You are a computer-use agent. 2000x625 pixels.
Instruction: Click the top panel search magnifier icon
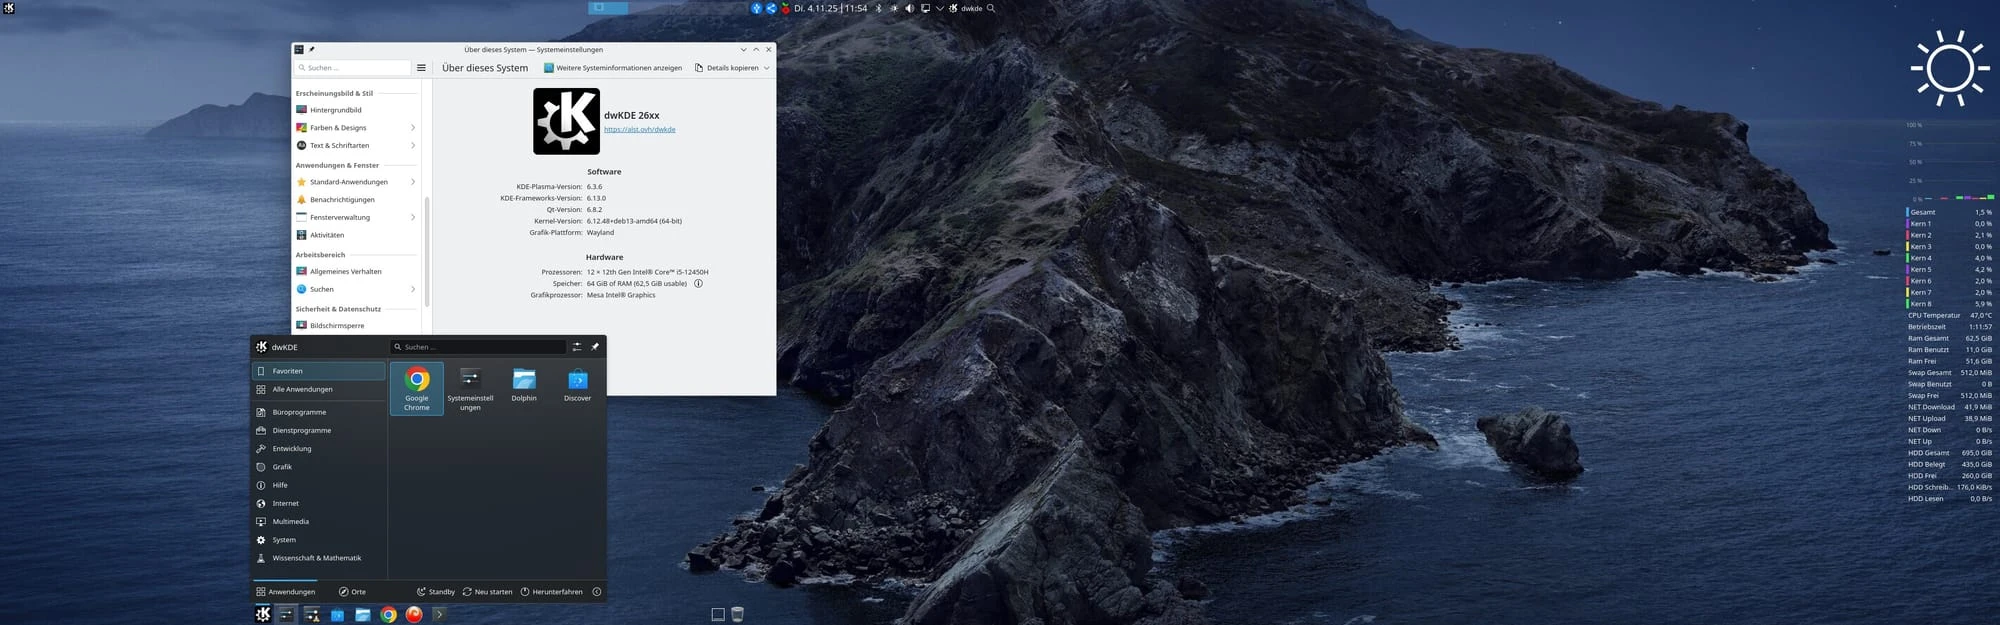tap(991, 8)
